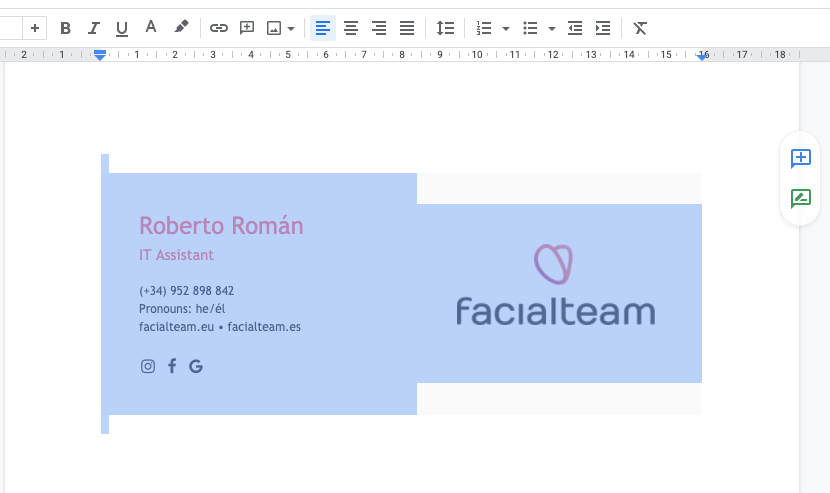Open the insert image dropdown

[x=291, y=28]
